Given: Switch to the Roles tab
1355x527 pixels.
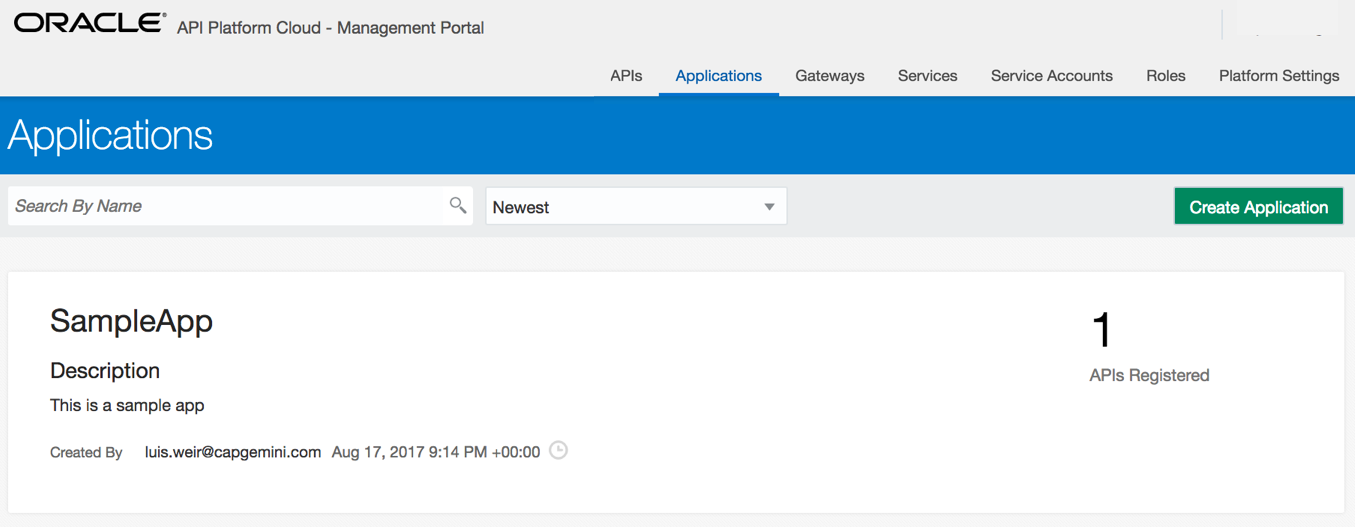Looking at the screenshot, I should point(1166,76).
